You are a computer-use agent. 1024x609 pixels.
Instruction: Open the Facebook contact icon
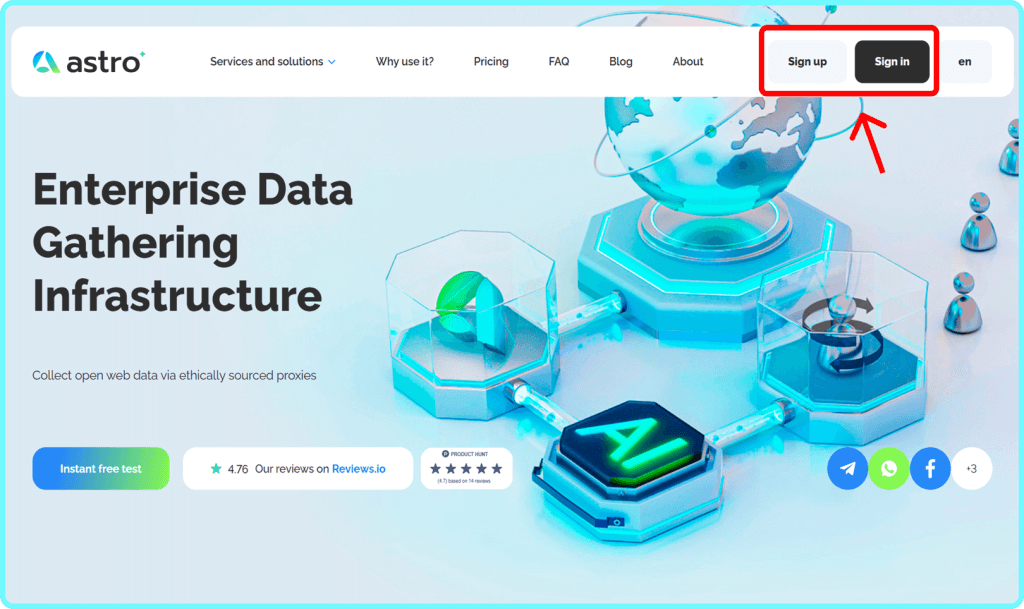tap(930, 468)
